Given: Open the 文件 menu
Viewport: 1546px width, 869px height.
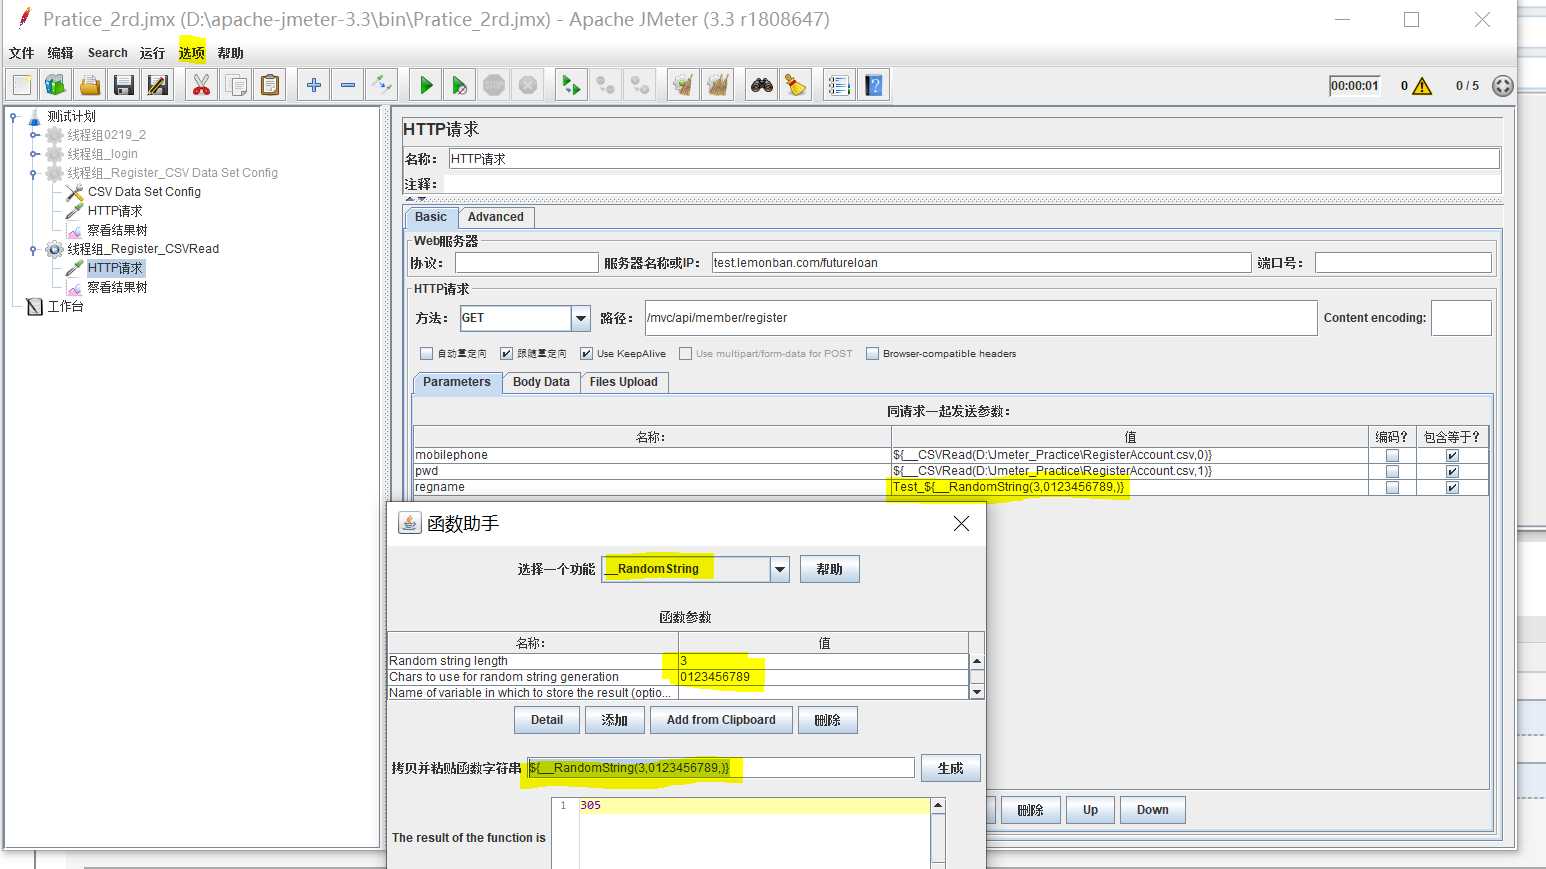Looking at the screenshot, I should click(21, 53).
